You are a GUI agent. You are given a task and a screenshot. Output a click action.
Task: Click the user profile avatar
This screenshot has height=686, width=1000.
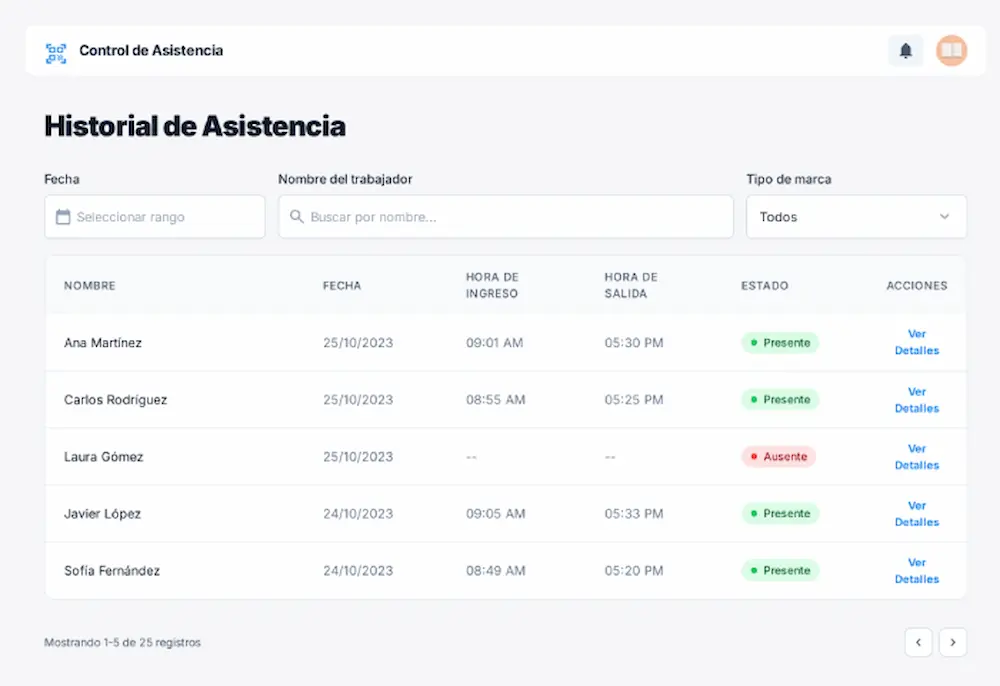tap(951, 50)
